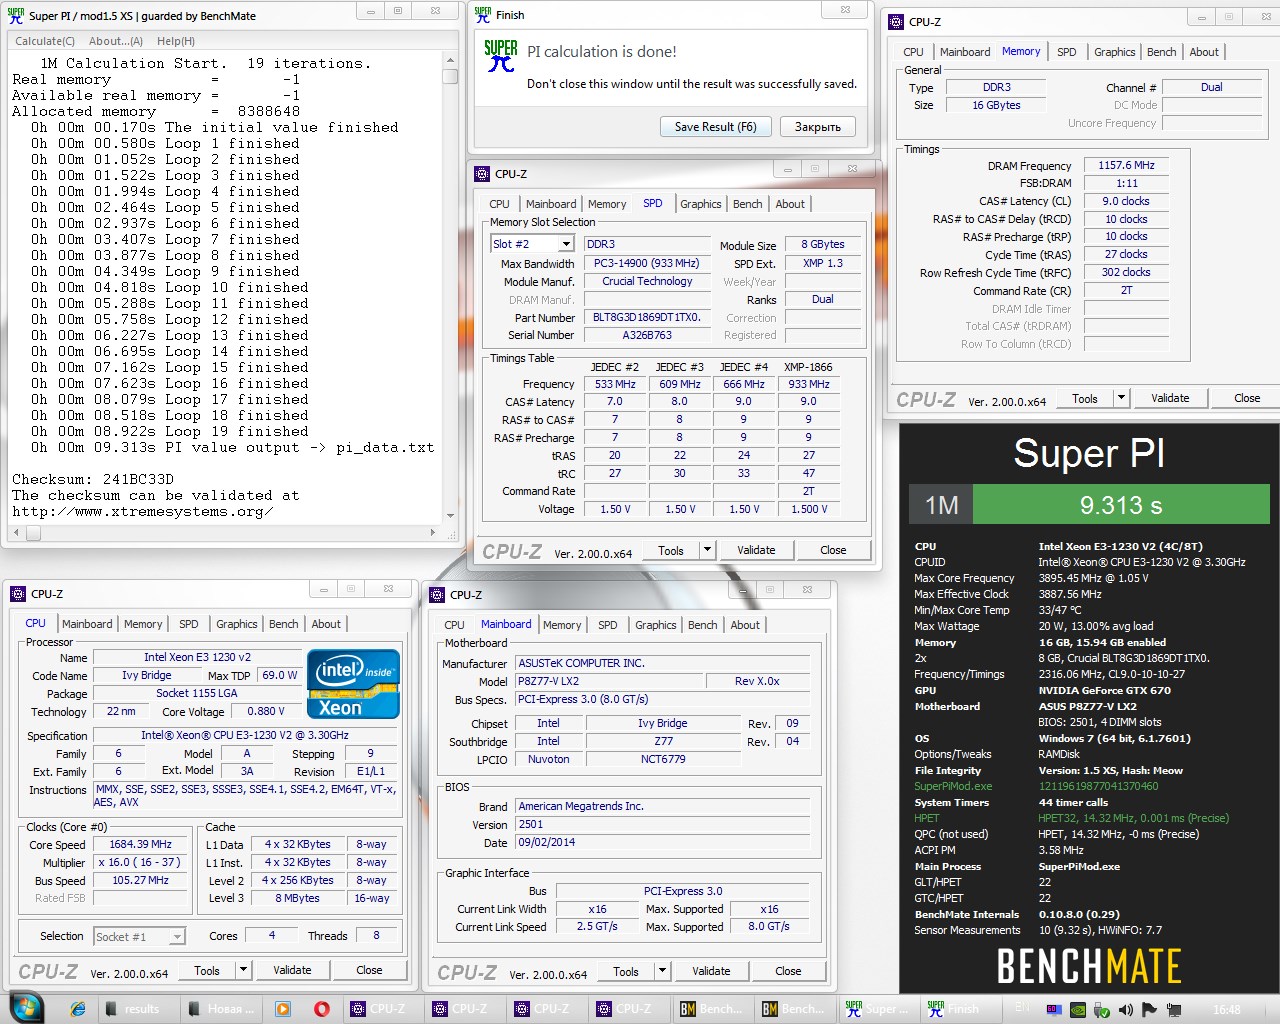Switch to SPD tab in CPU-Z Memory window
The image size is (1280, 1024).
click(1067, 52)
